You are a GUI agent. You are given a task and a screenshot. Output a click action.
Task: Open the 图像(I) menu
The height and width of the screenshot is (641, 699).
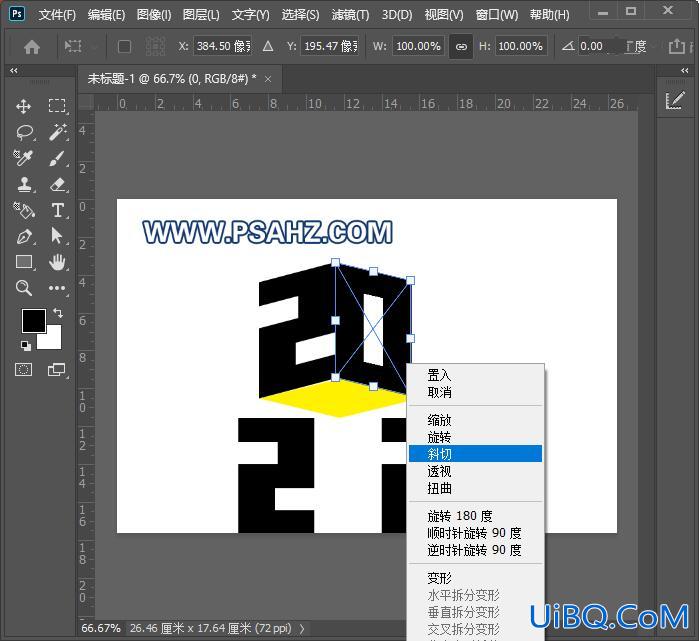point(154,15)
